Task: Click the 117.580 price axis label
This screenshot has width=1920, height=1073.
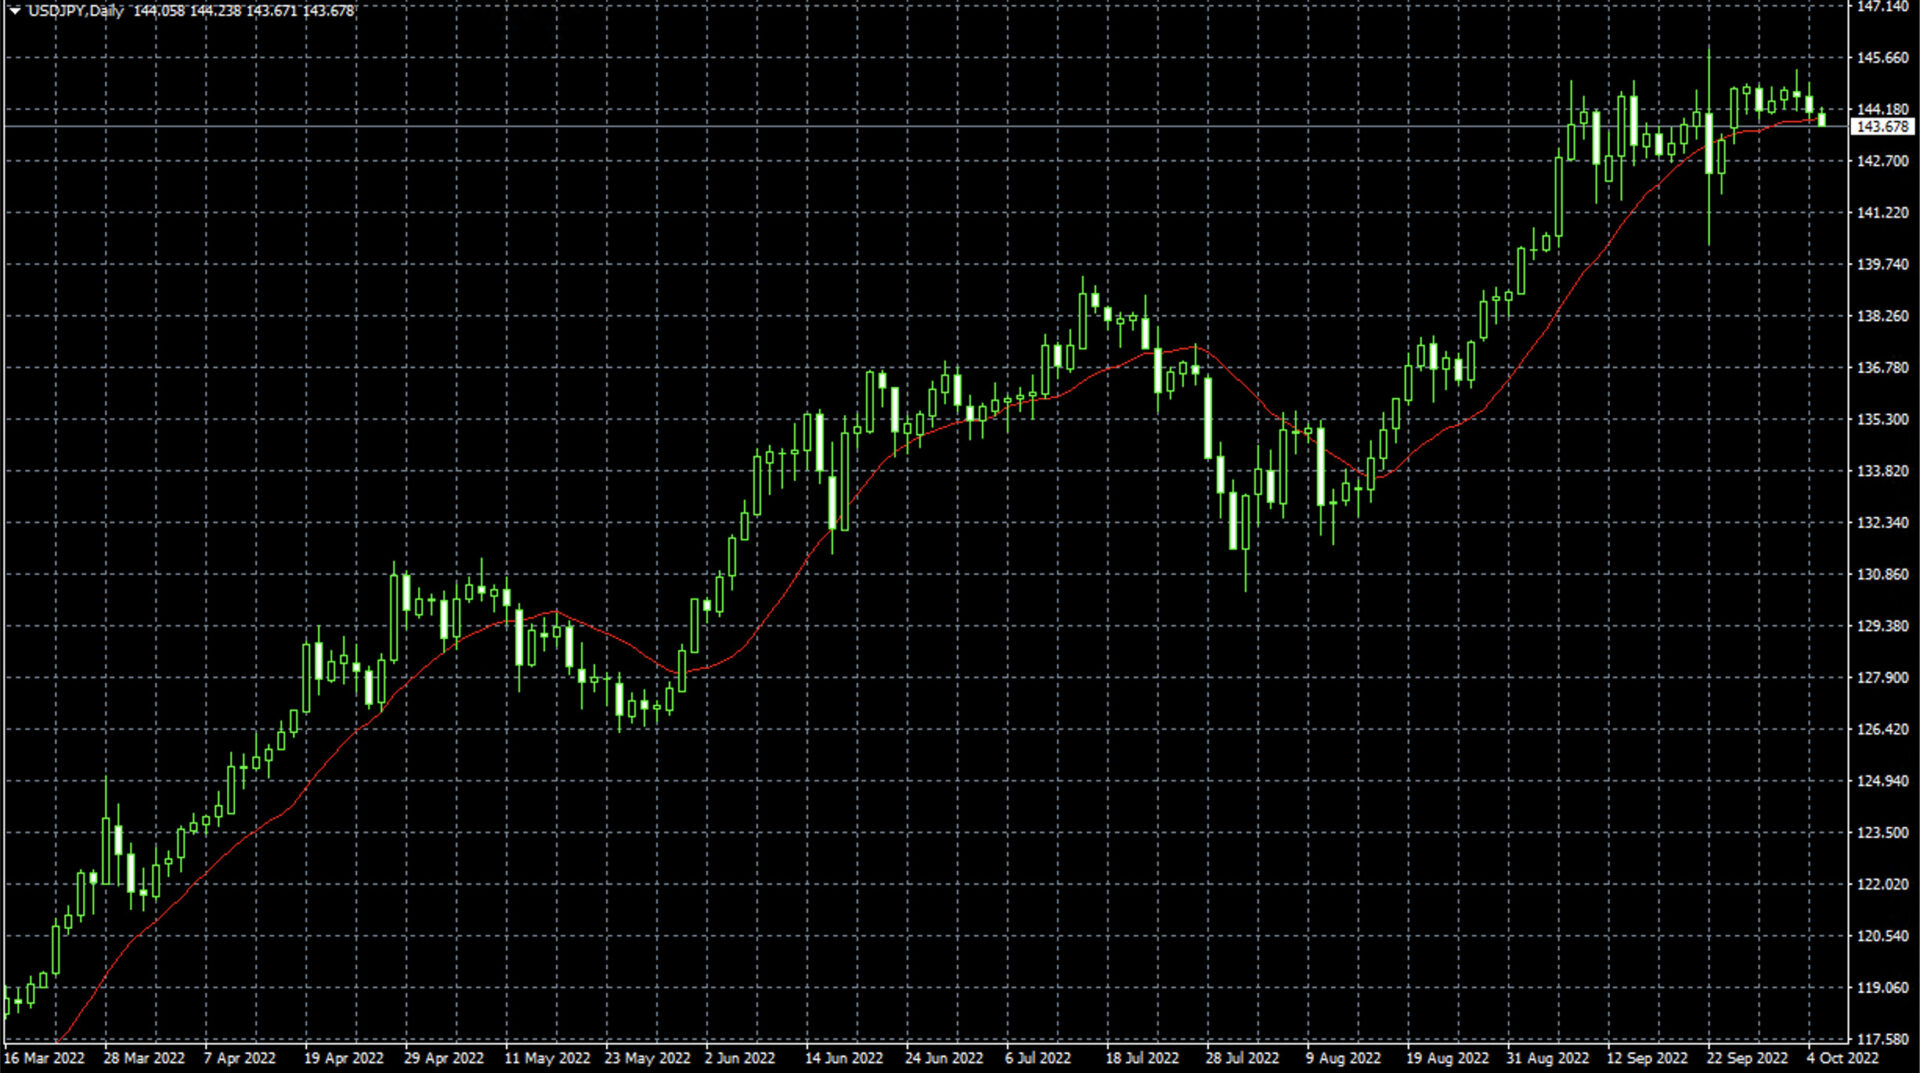Action: click(x=1882, y=1039)
